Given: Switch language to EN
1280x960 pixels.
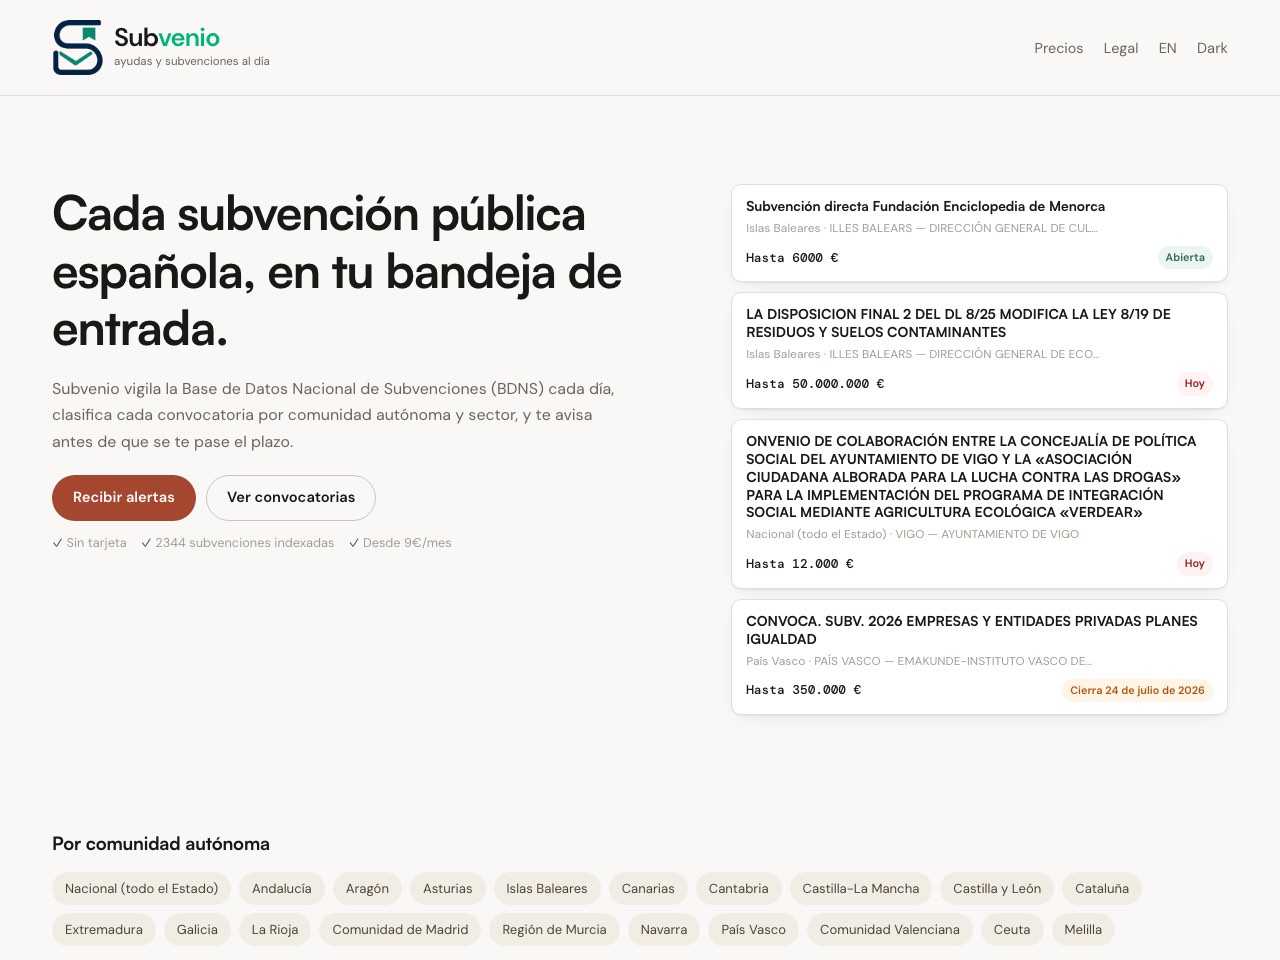Looking at the screenshot, I should [1167, 48].
